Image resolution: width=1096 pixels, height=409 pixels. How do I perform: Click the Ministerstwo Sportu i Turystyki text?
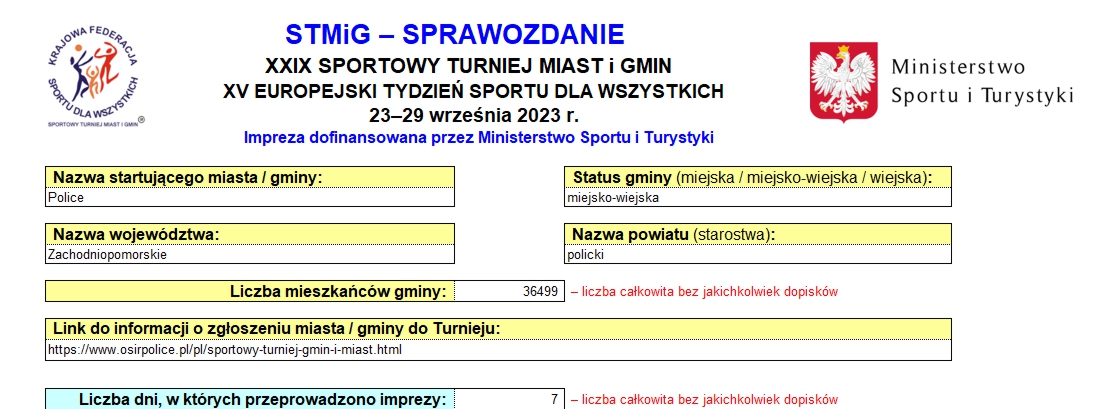[x=982, y=82]
